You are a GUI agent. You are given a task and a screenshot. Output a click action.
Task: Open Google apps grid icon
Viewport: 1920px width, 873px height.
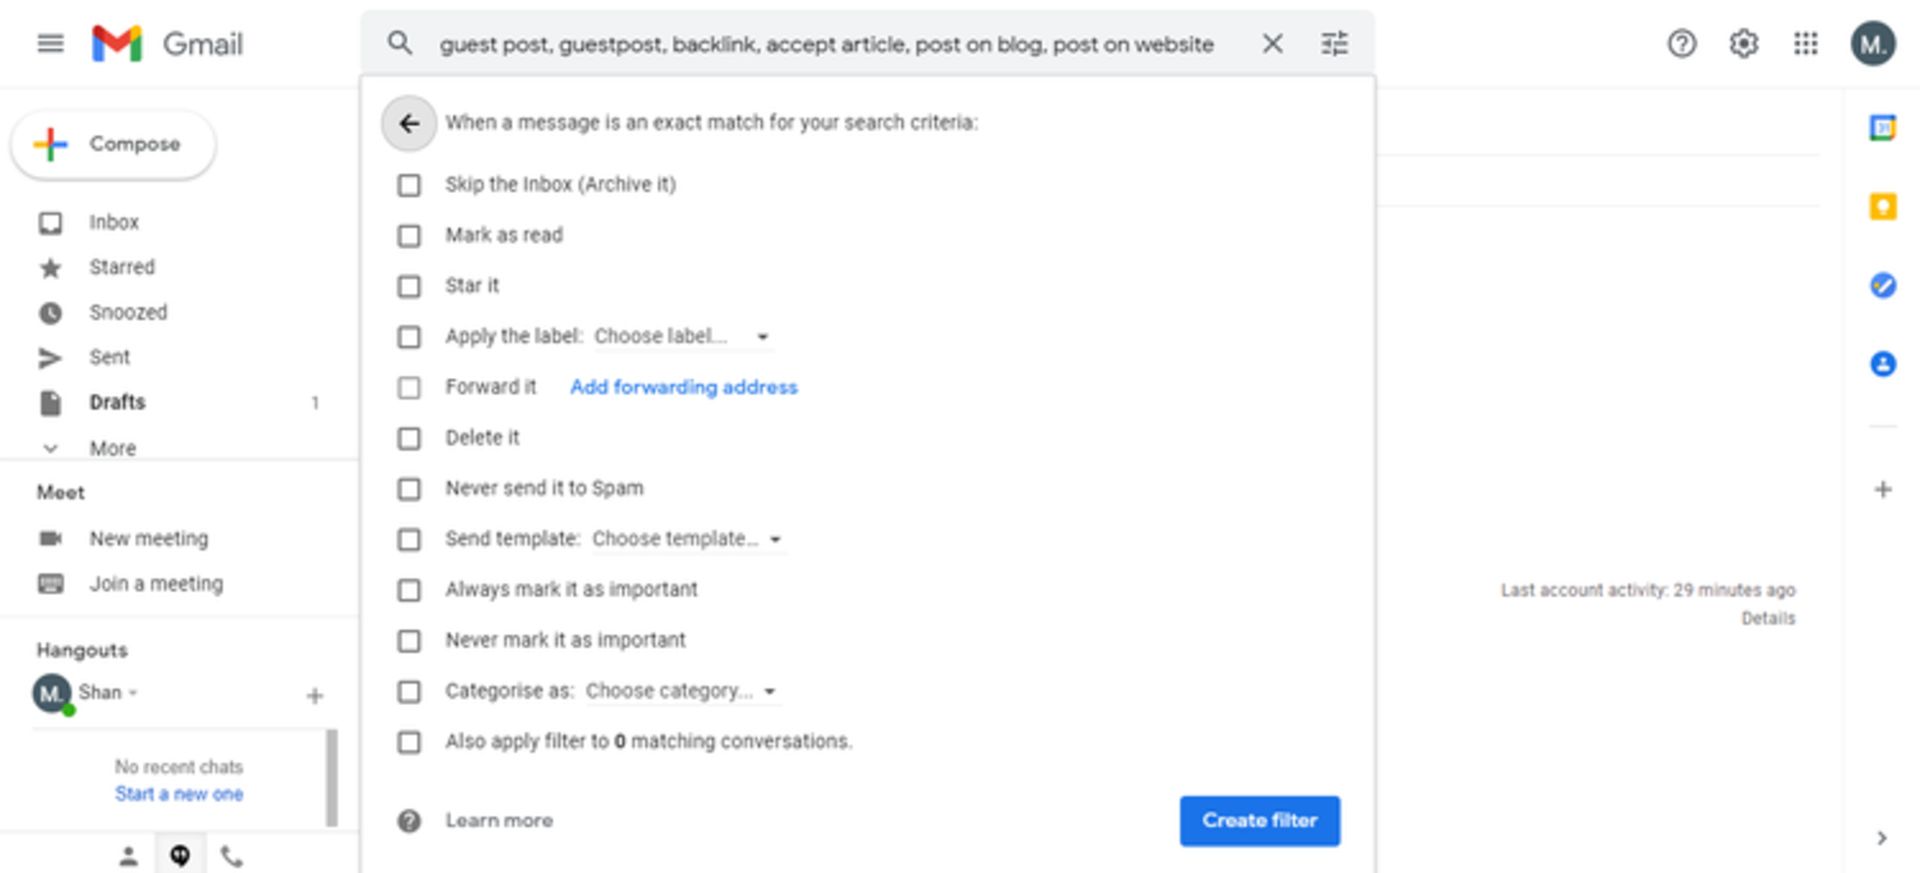point(1805,44)
